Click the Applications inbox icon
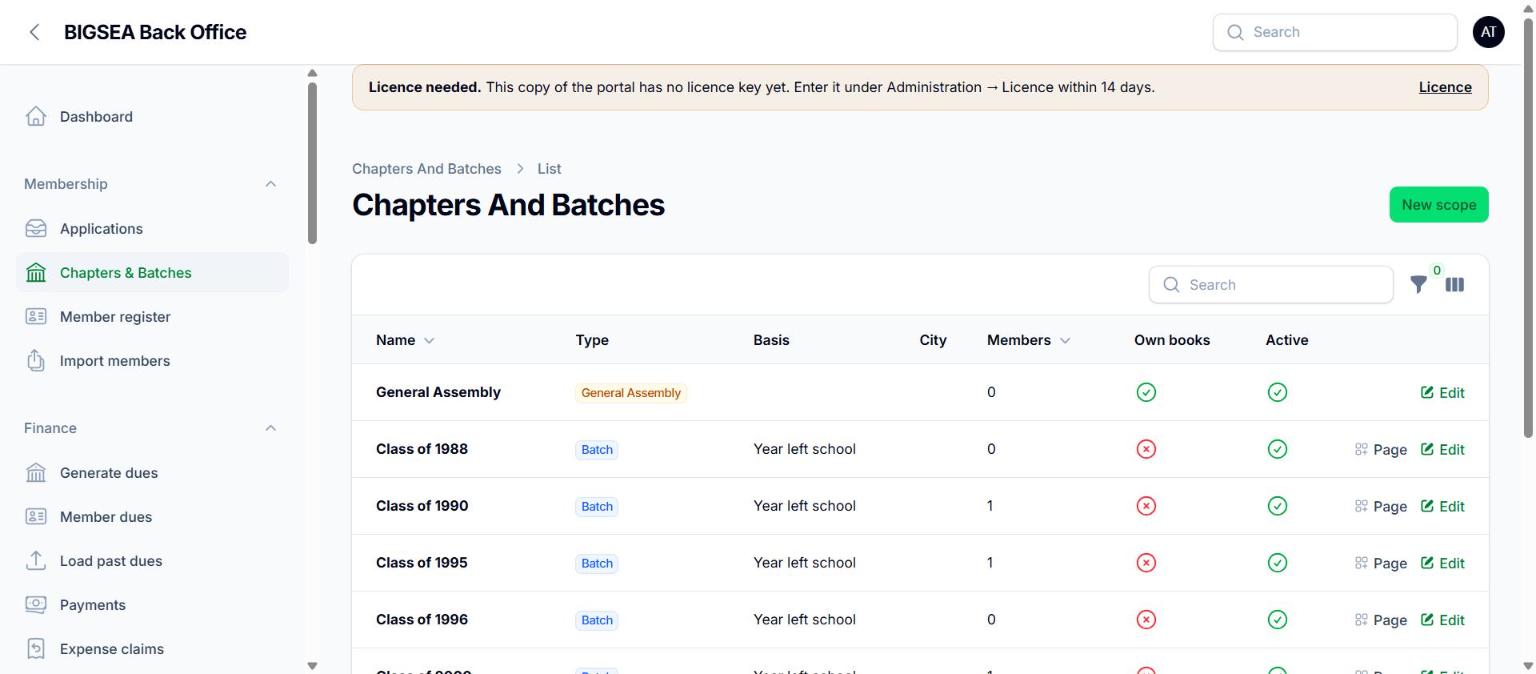This screenshot has width=1536, height=674. [36, 229]
